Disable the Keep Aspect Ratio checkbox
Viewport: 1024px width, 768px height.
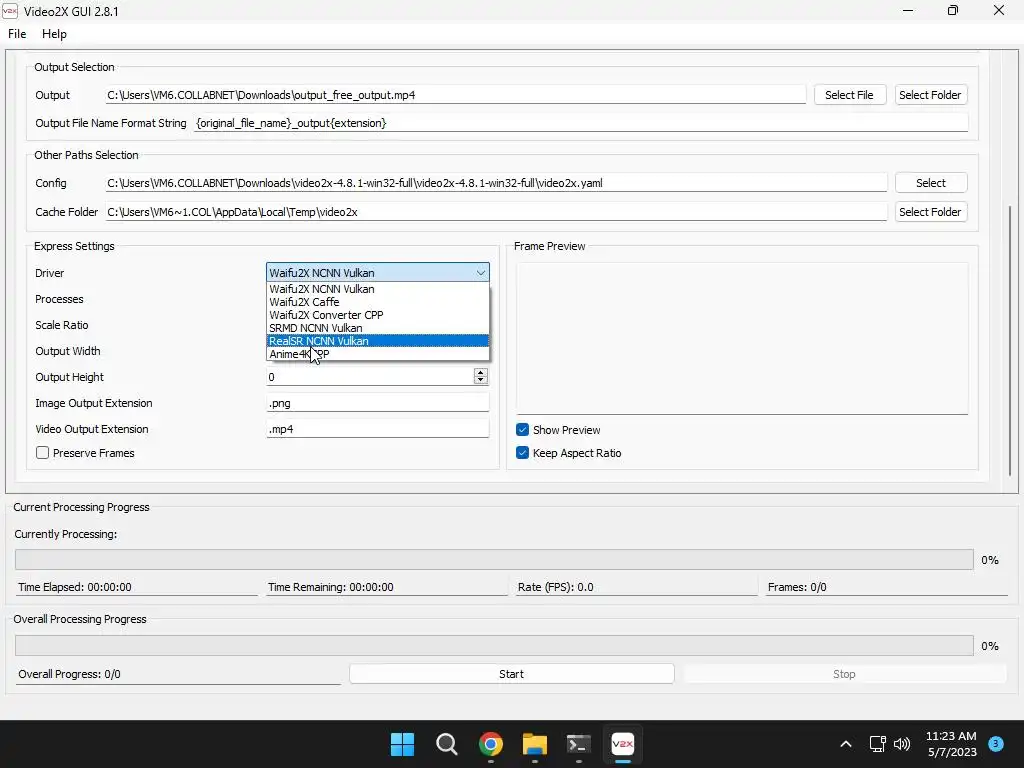click(522, 453)
